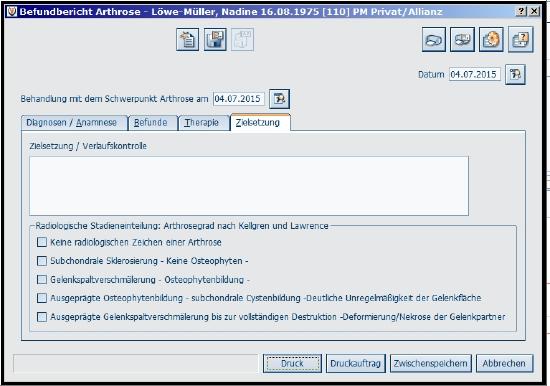
Task: Toggle 'Ausgeprägte Gelenkspaltverschmälerung bis zur vollständigen Destruktion'
Action: coord(42,317)
